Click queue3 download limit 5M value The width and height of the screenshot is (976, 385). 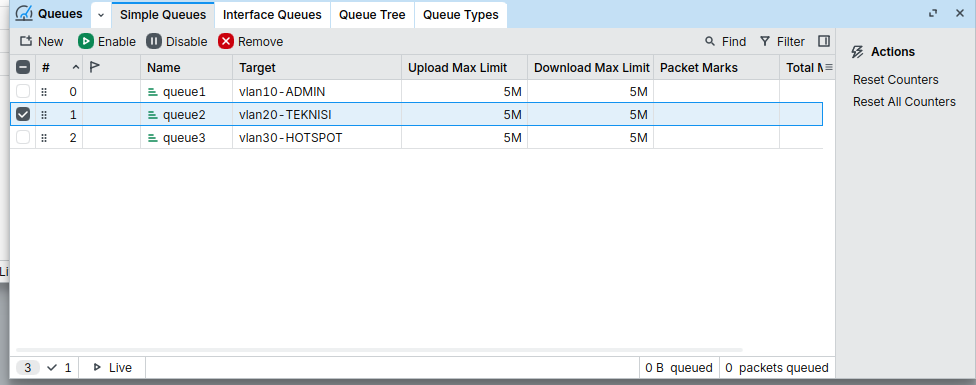coord(639,138)
